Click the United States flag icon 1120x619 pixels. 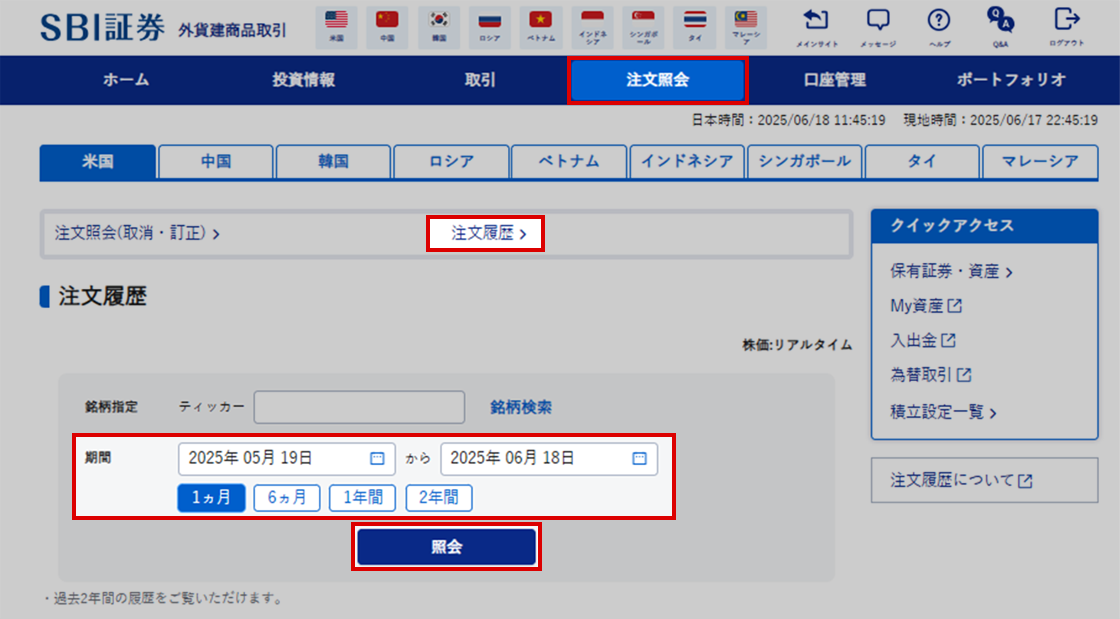[336, 20]
